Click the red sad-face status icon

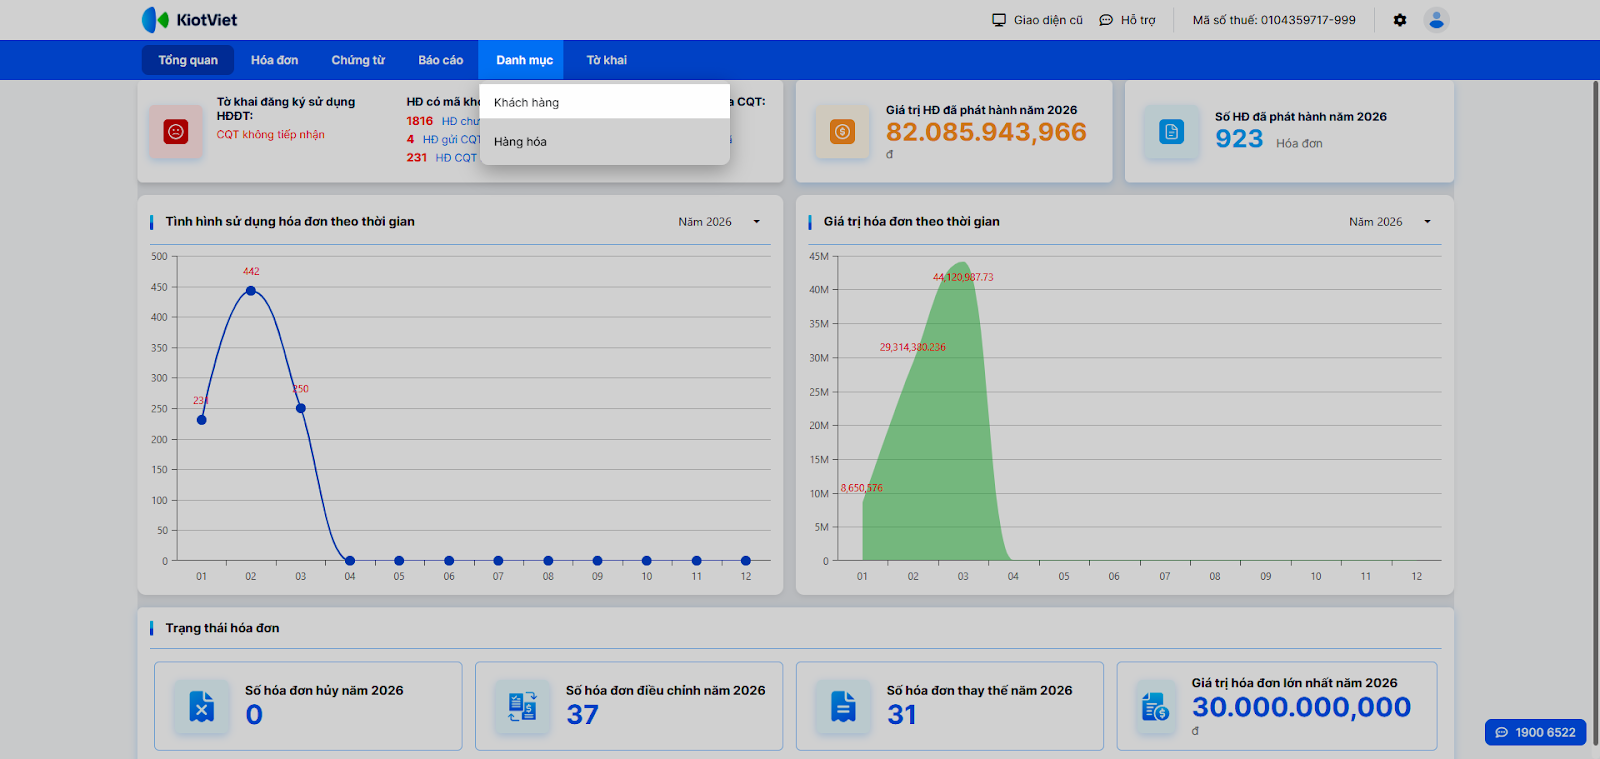[x=176, y=131]
